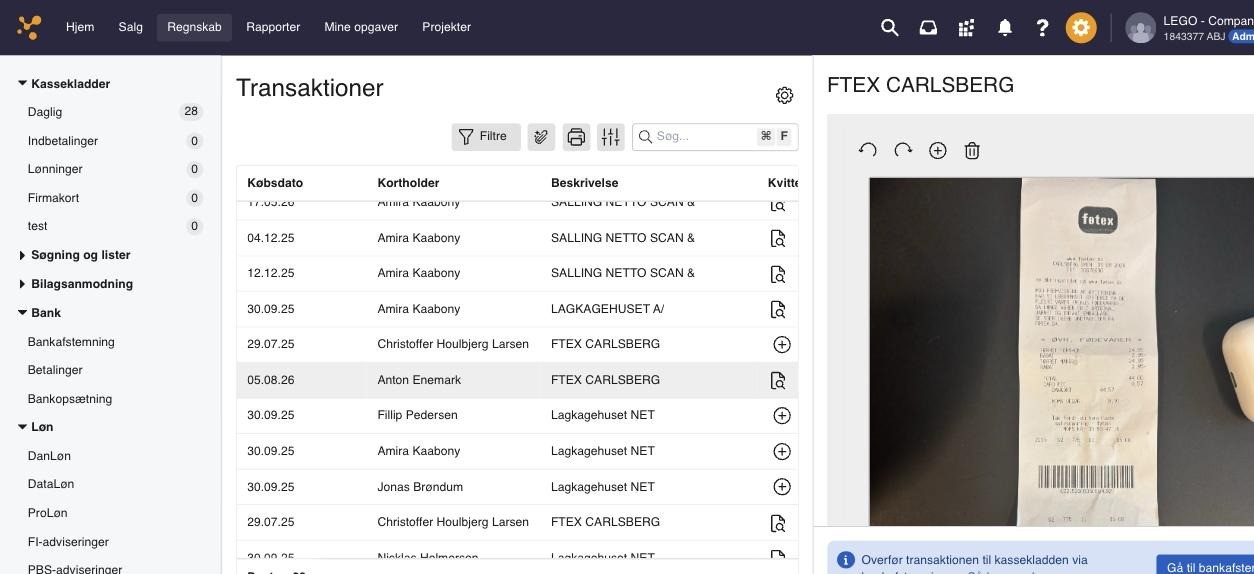Open help via the question mark icon
Screen dimensions: 1254x574
pyautogui.click(x=1042, y=28)
